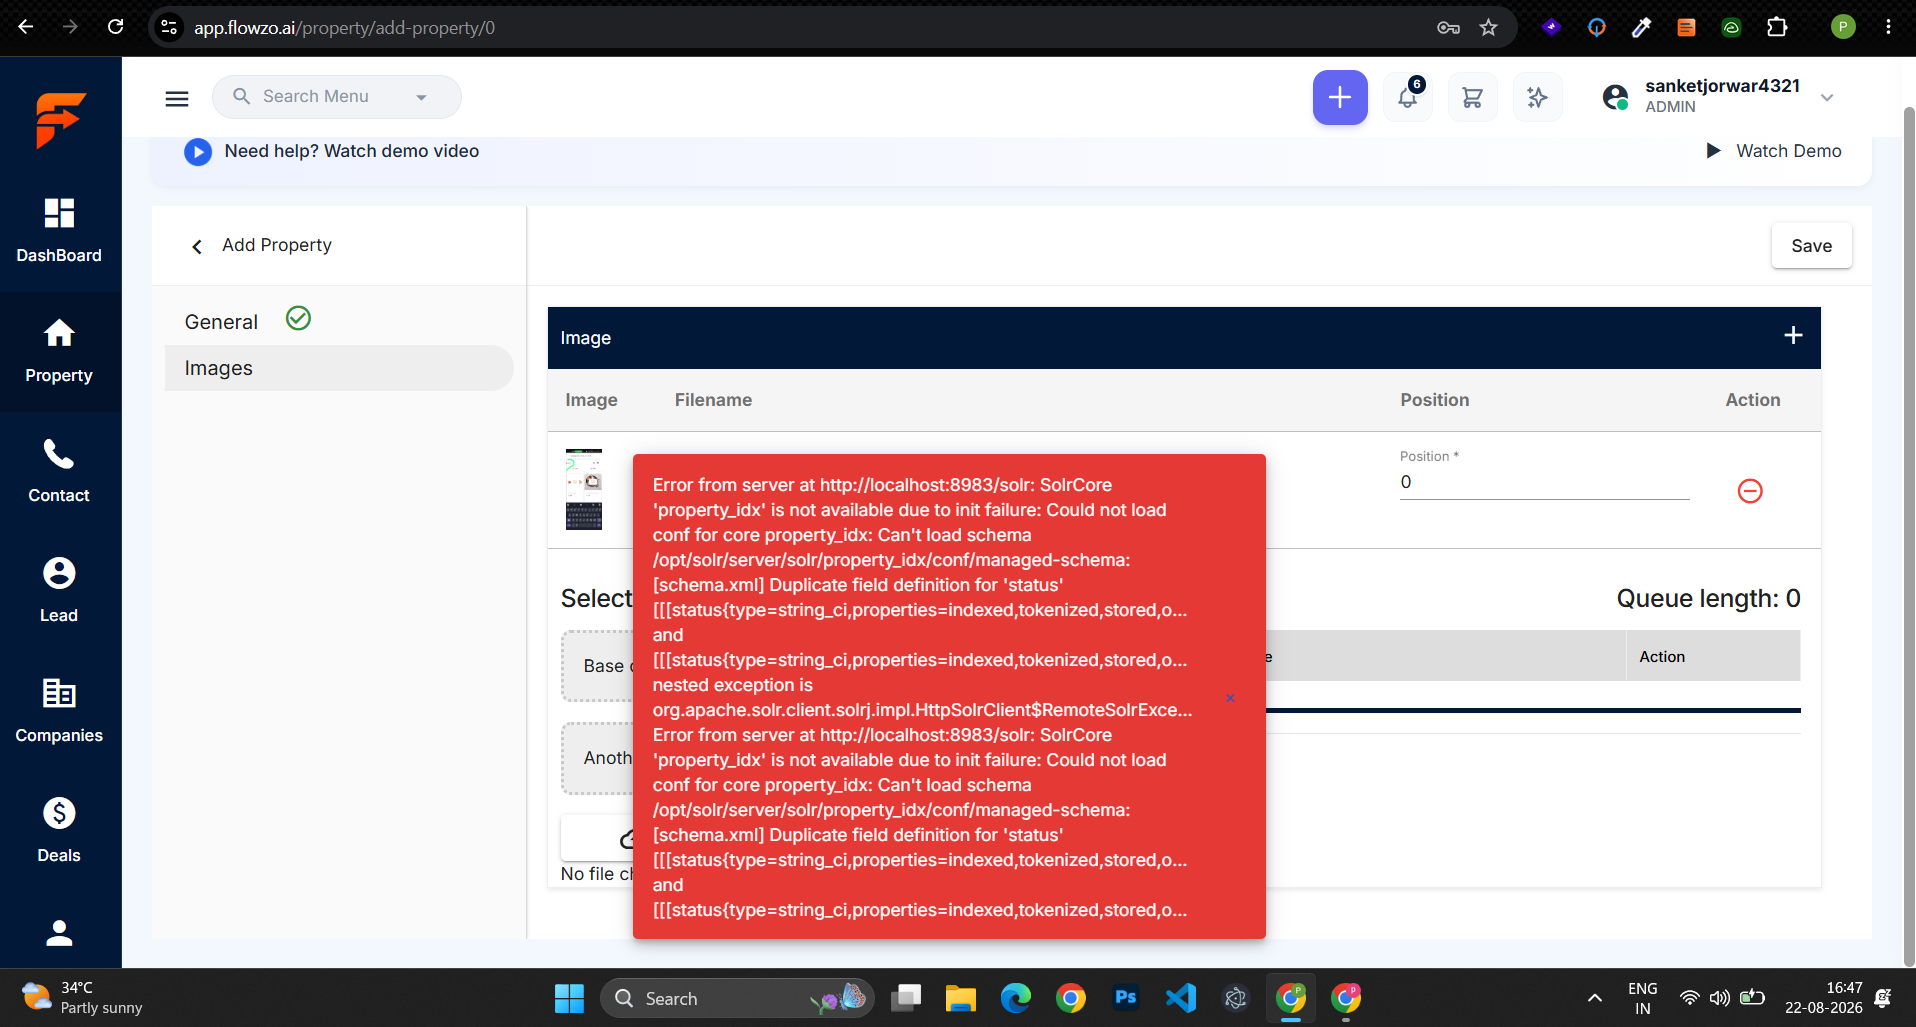The image size is (1916, 1027).
Task: Click the AI sparkle icon
Action: coord(1537,97)
